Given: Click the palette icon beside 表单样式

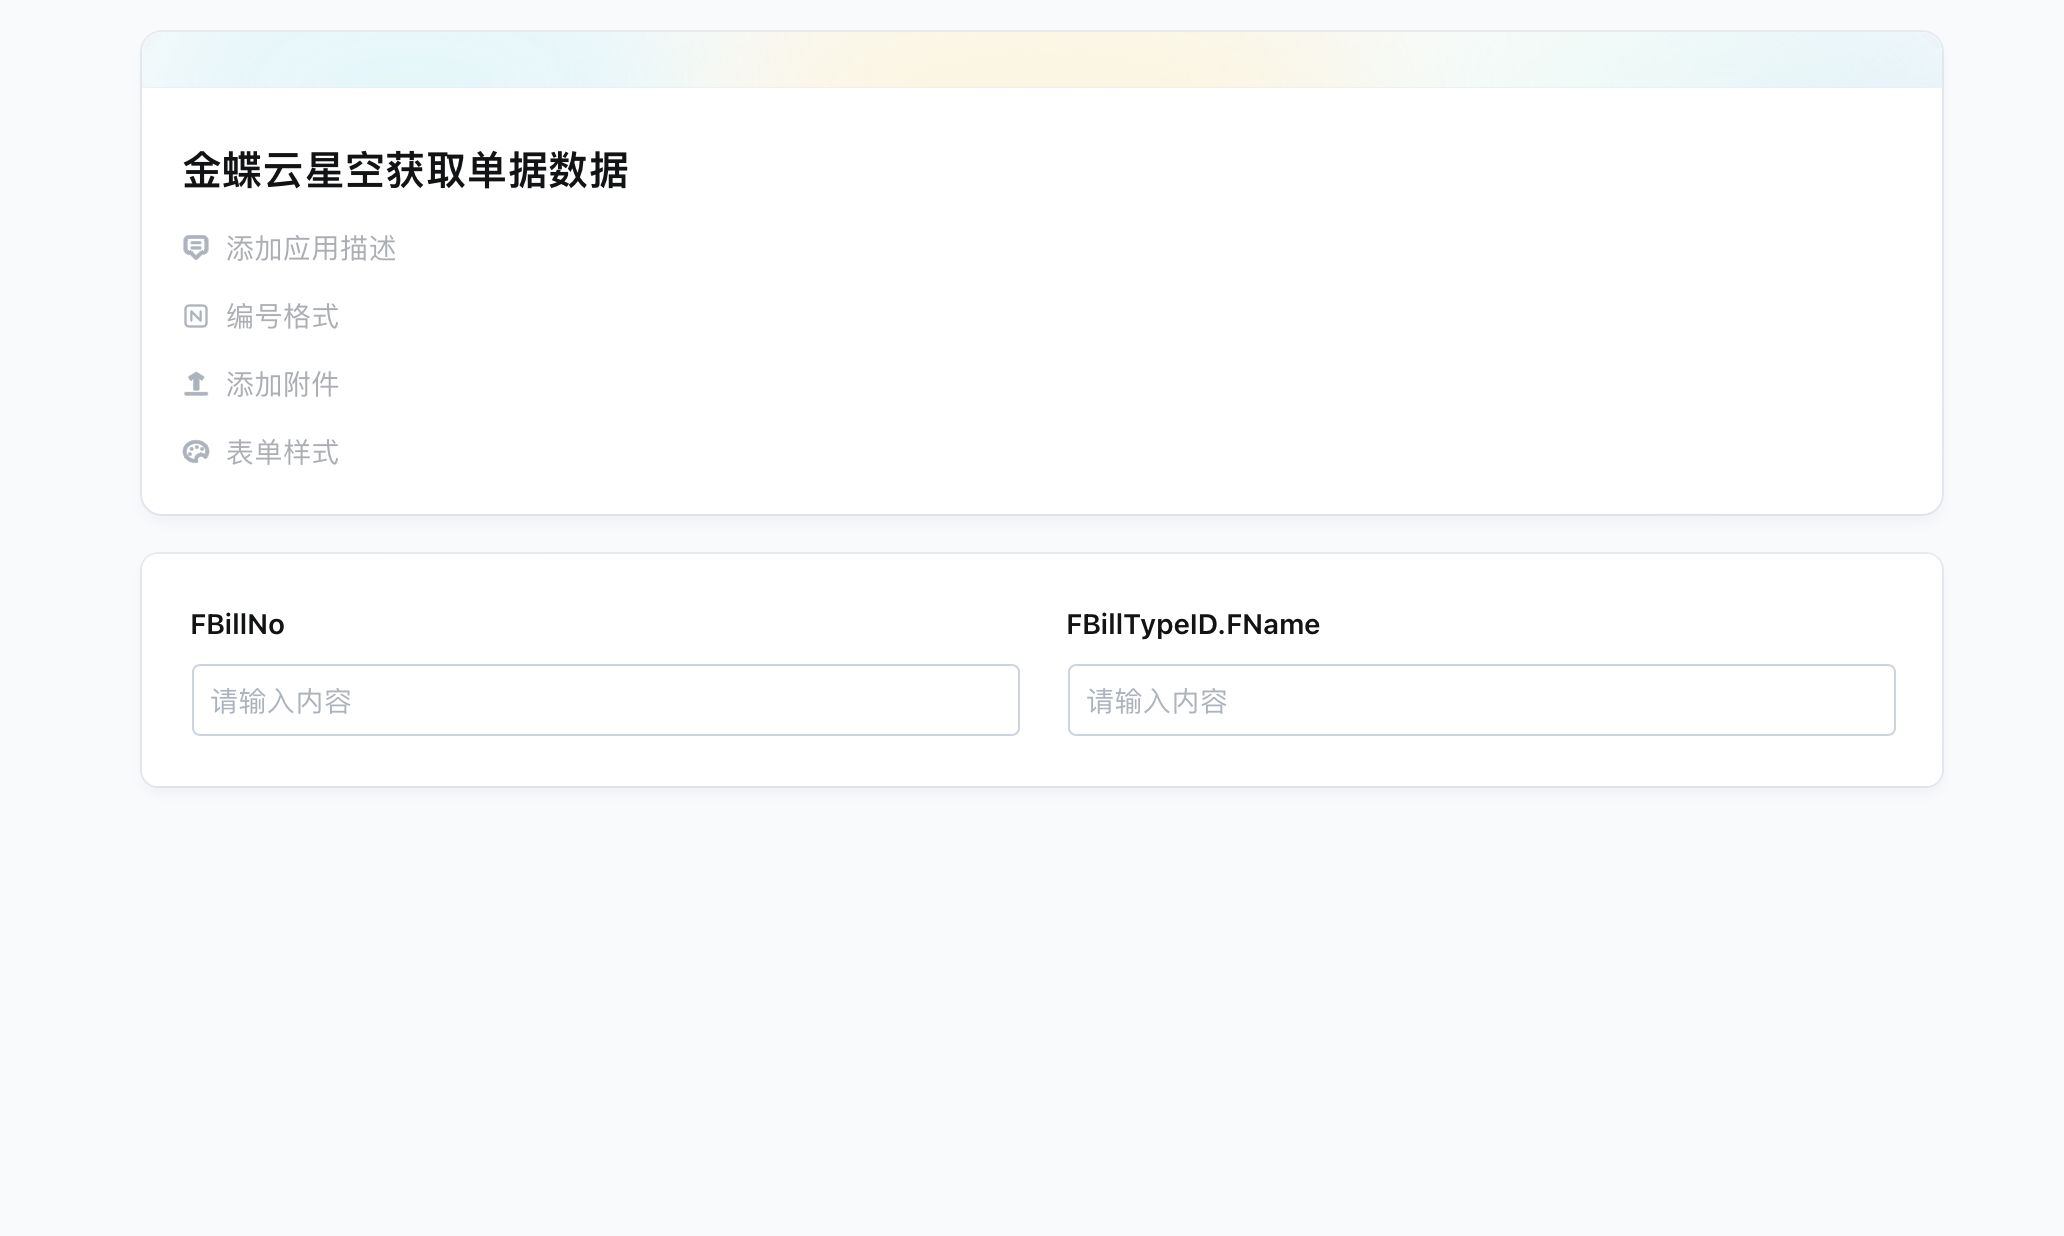Looking at the screenshot, I should 196,452.
